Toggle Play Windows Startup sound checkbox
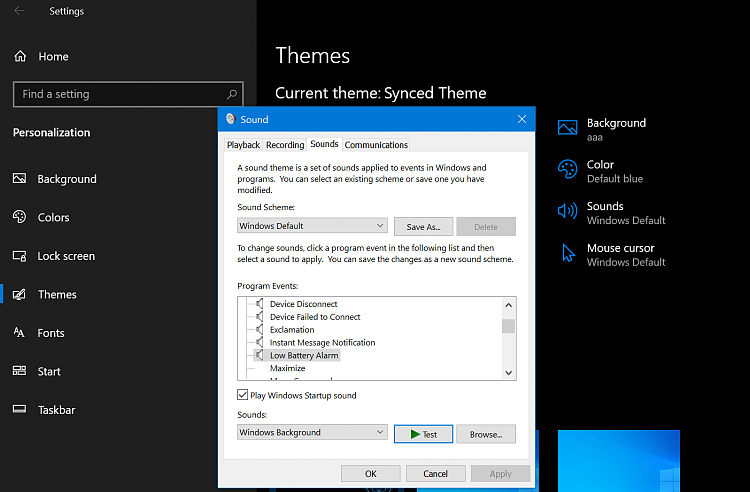 coord(243,395)
